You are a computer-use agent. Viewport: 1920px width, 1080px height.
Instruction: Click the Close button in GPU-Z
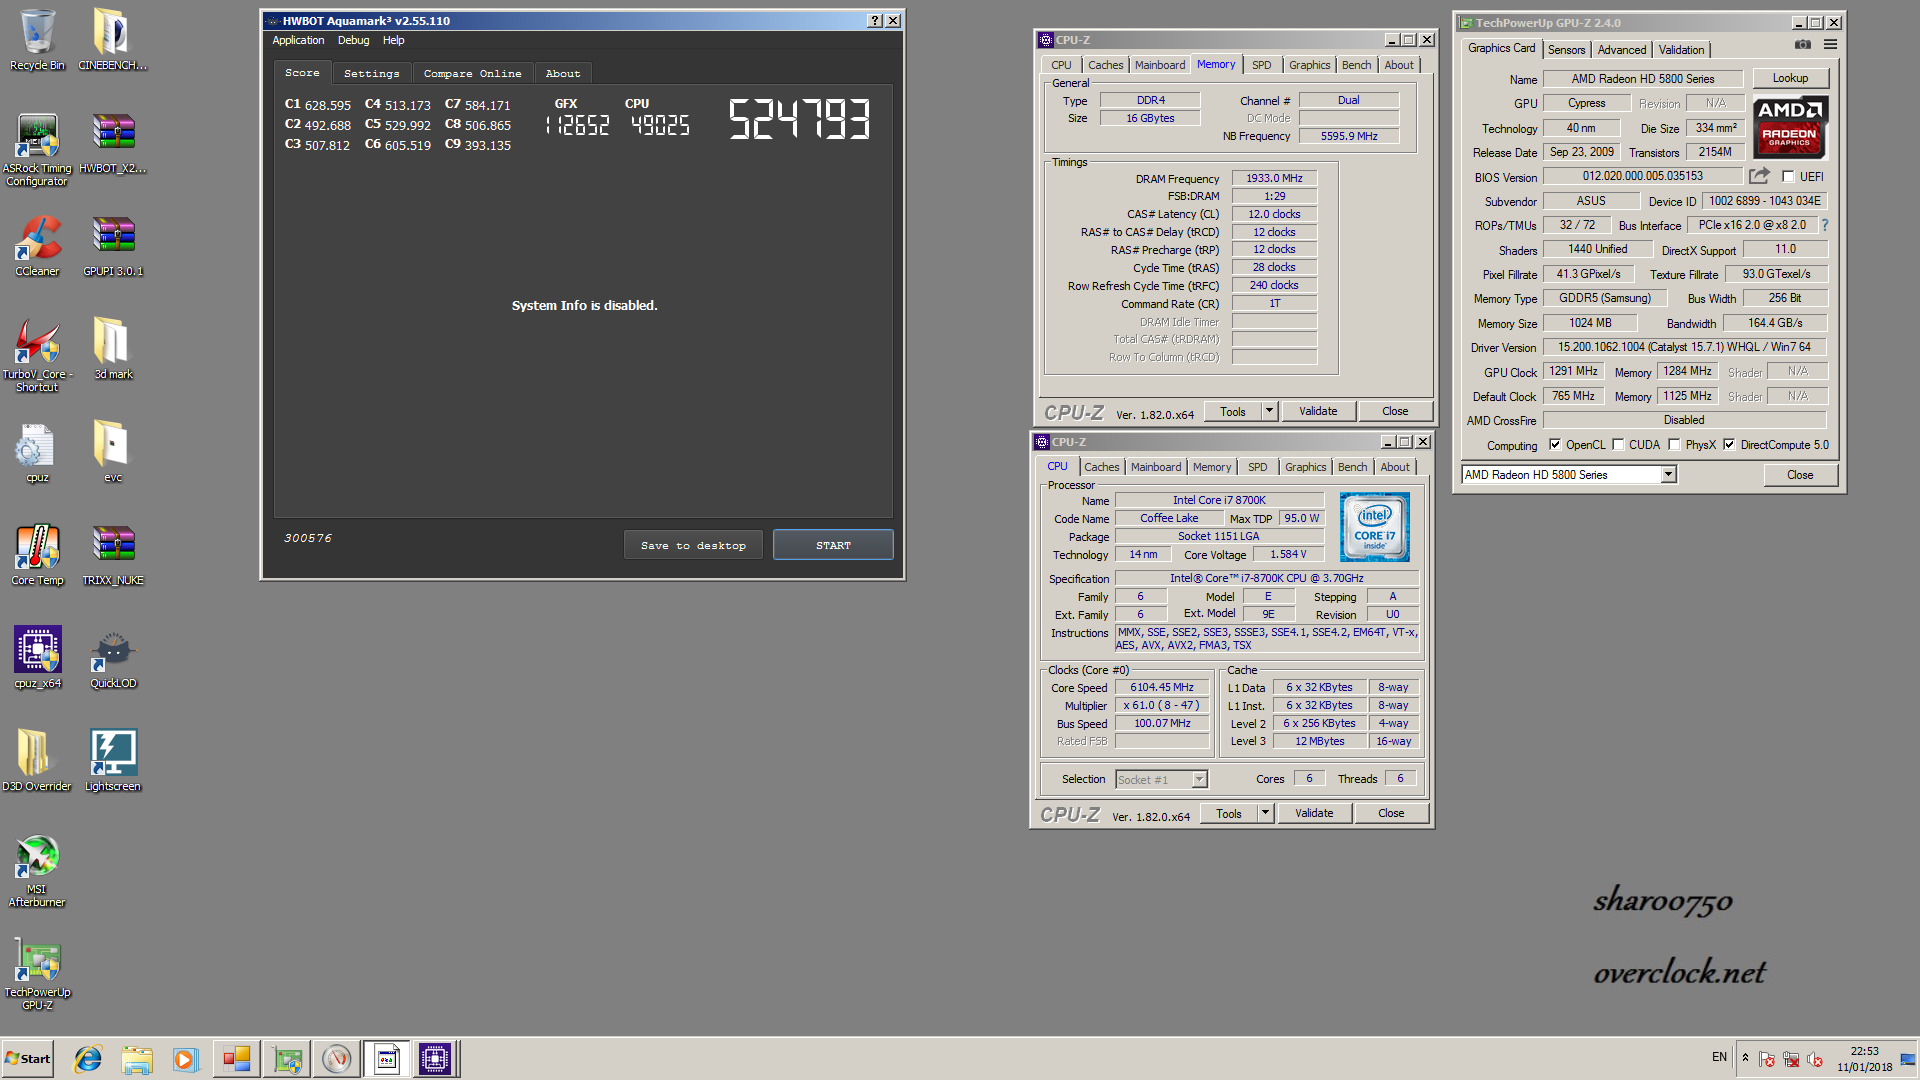coord(1800,475)
